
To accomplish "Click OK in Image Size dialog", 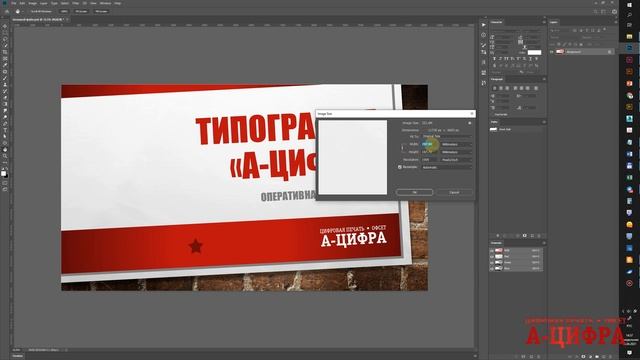I will coord(415,192).
